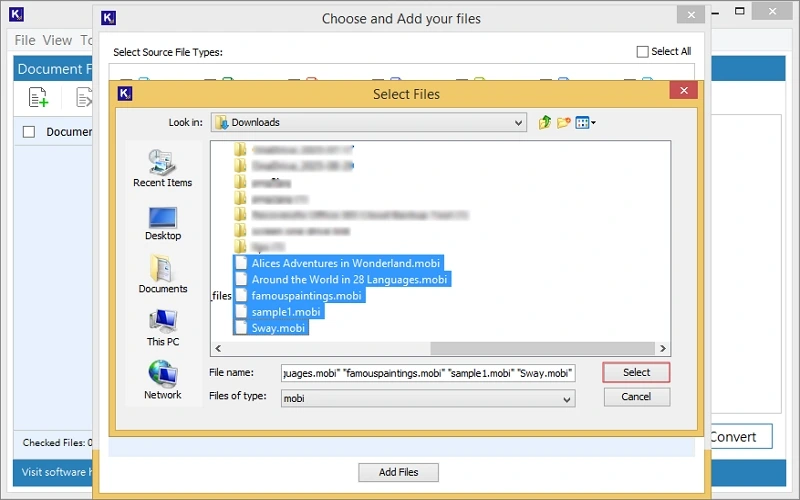Open Network in the places sidebar
This screenshot has width=800, height=500.
pyautogui.click(x=163, y=380)
